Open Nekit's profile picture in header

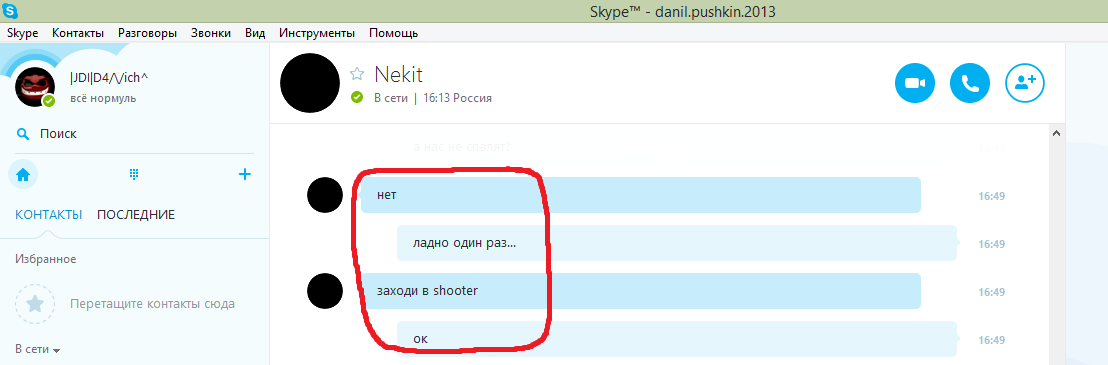point(310,83)
